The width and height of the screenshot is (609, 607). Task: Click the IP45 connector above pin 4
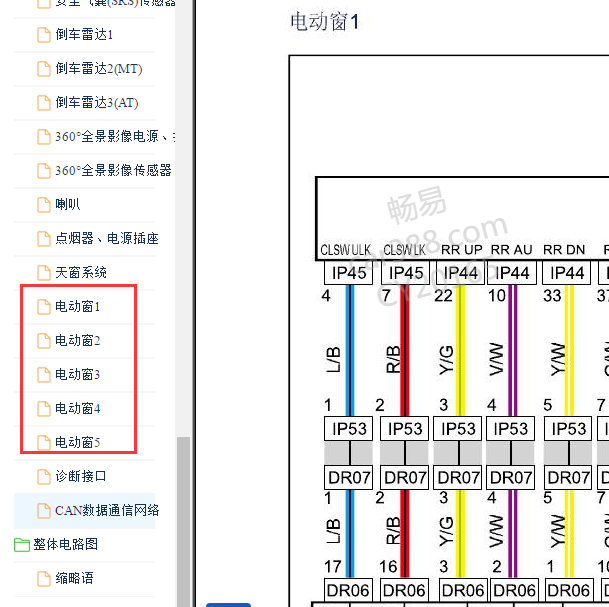click(x=348, y=273)
